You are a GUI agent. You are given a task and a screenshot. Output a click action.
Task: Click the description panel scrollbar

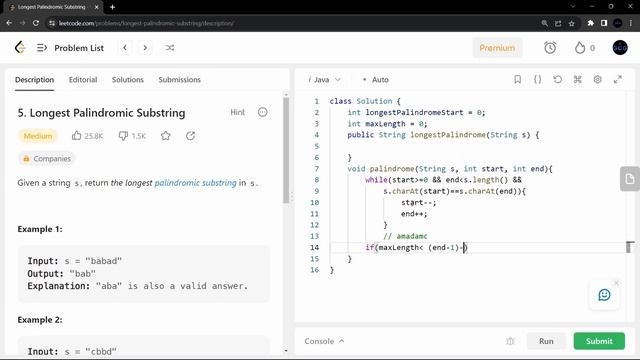coord(286,150)
